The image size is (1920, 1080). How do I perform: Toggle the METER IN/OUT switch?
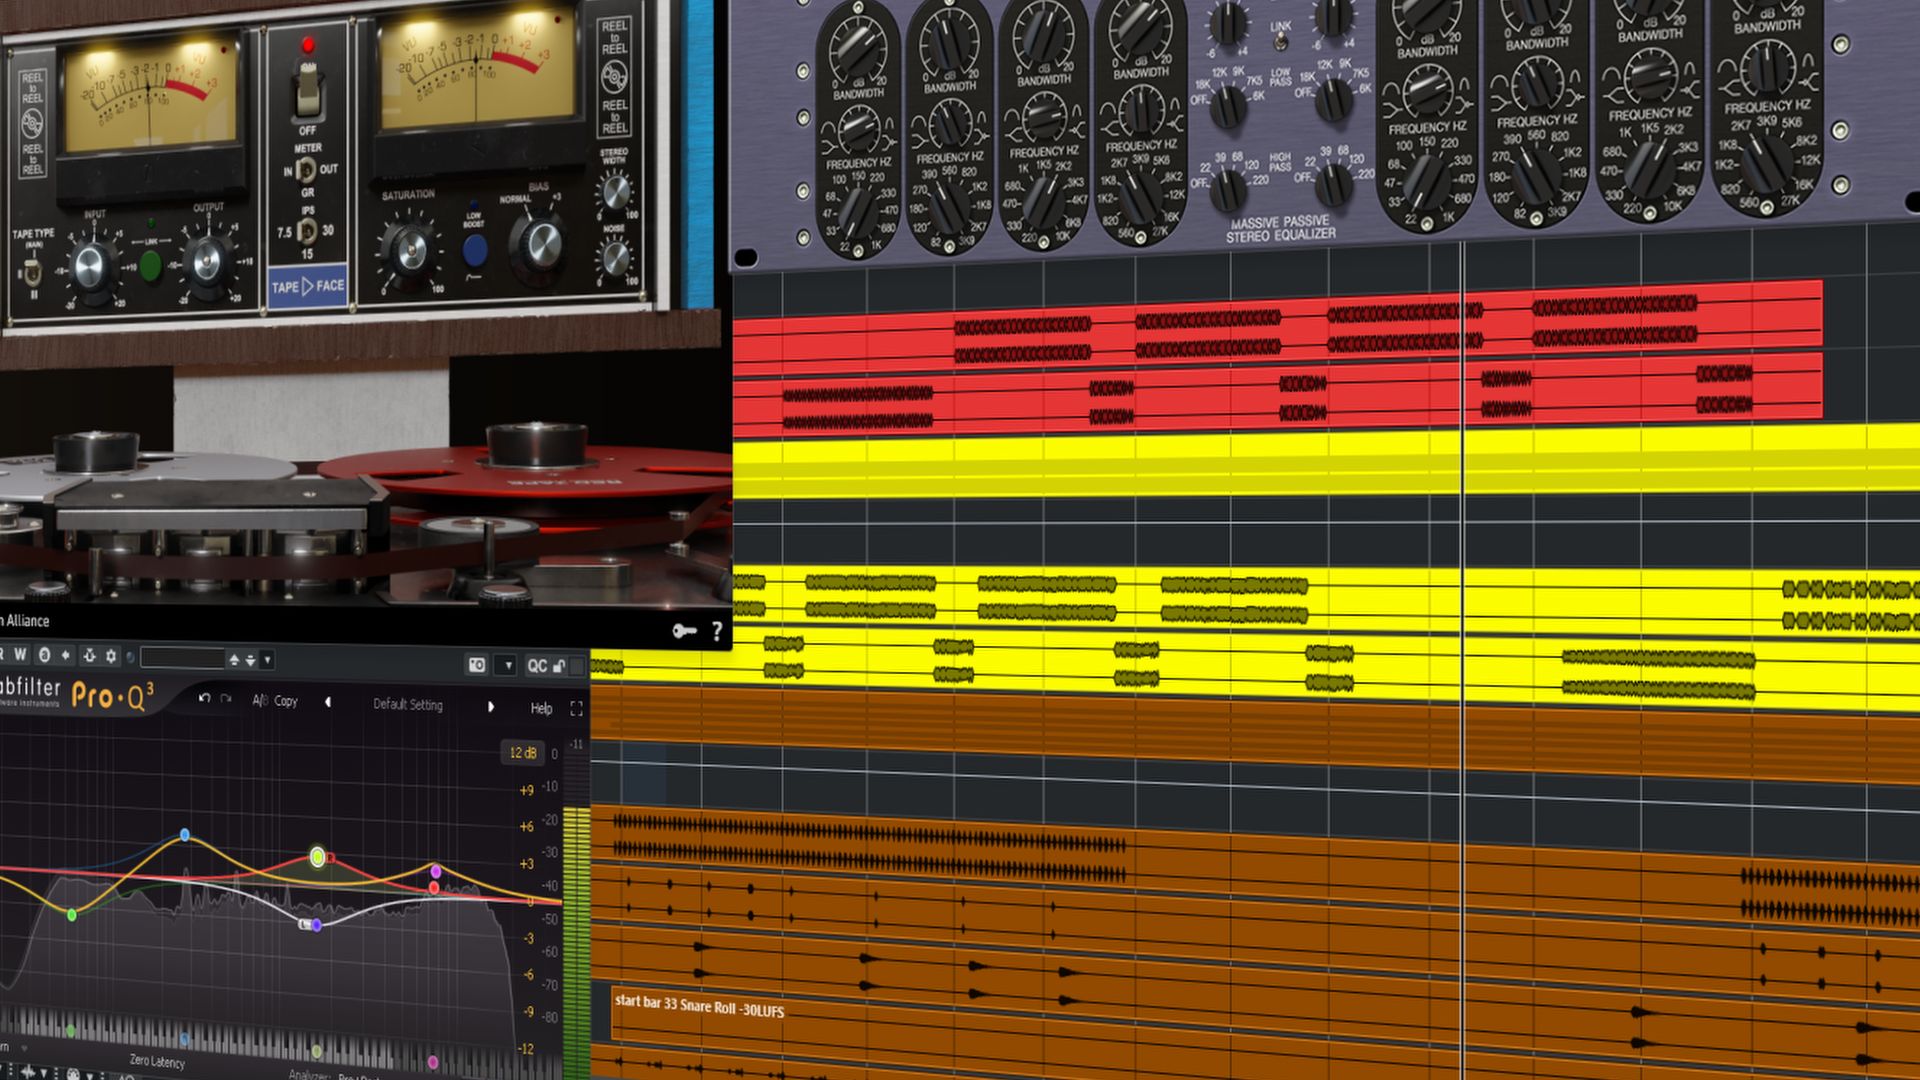tap(307, 170)
